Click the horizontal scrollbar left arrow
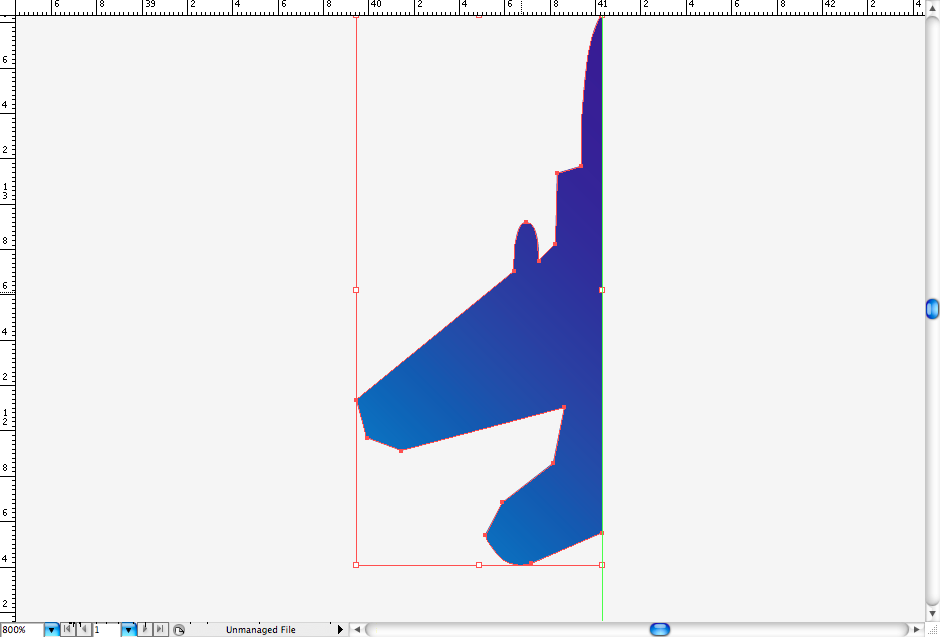 [356, 630]
